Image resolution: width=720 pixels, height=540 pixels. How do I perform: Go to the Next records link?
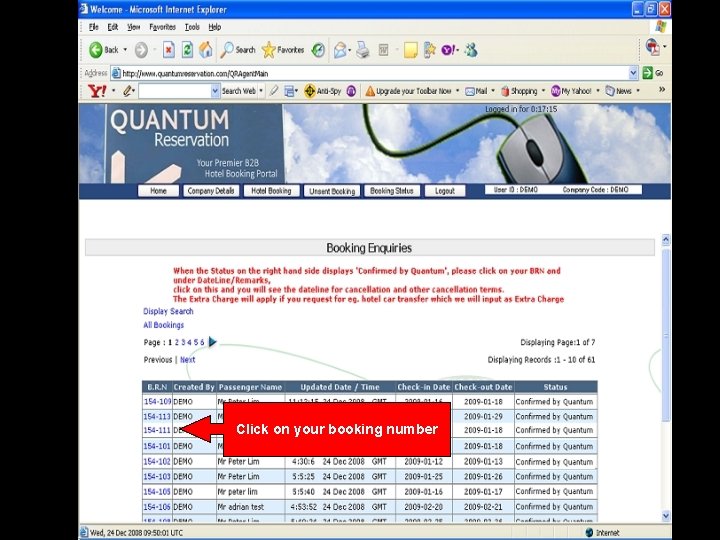click(x=187, y=360)
